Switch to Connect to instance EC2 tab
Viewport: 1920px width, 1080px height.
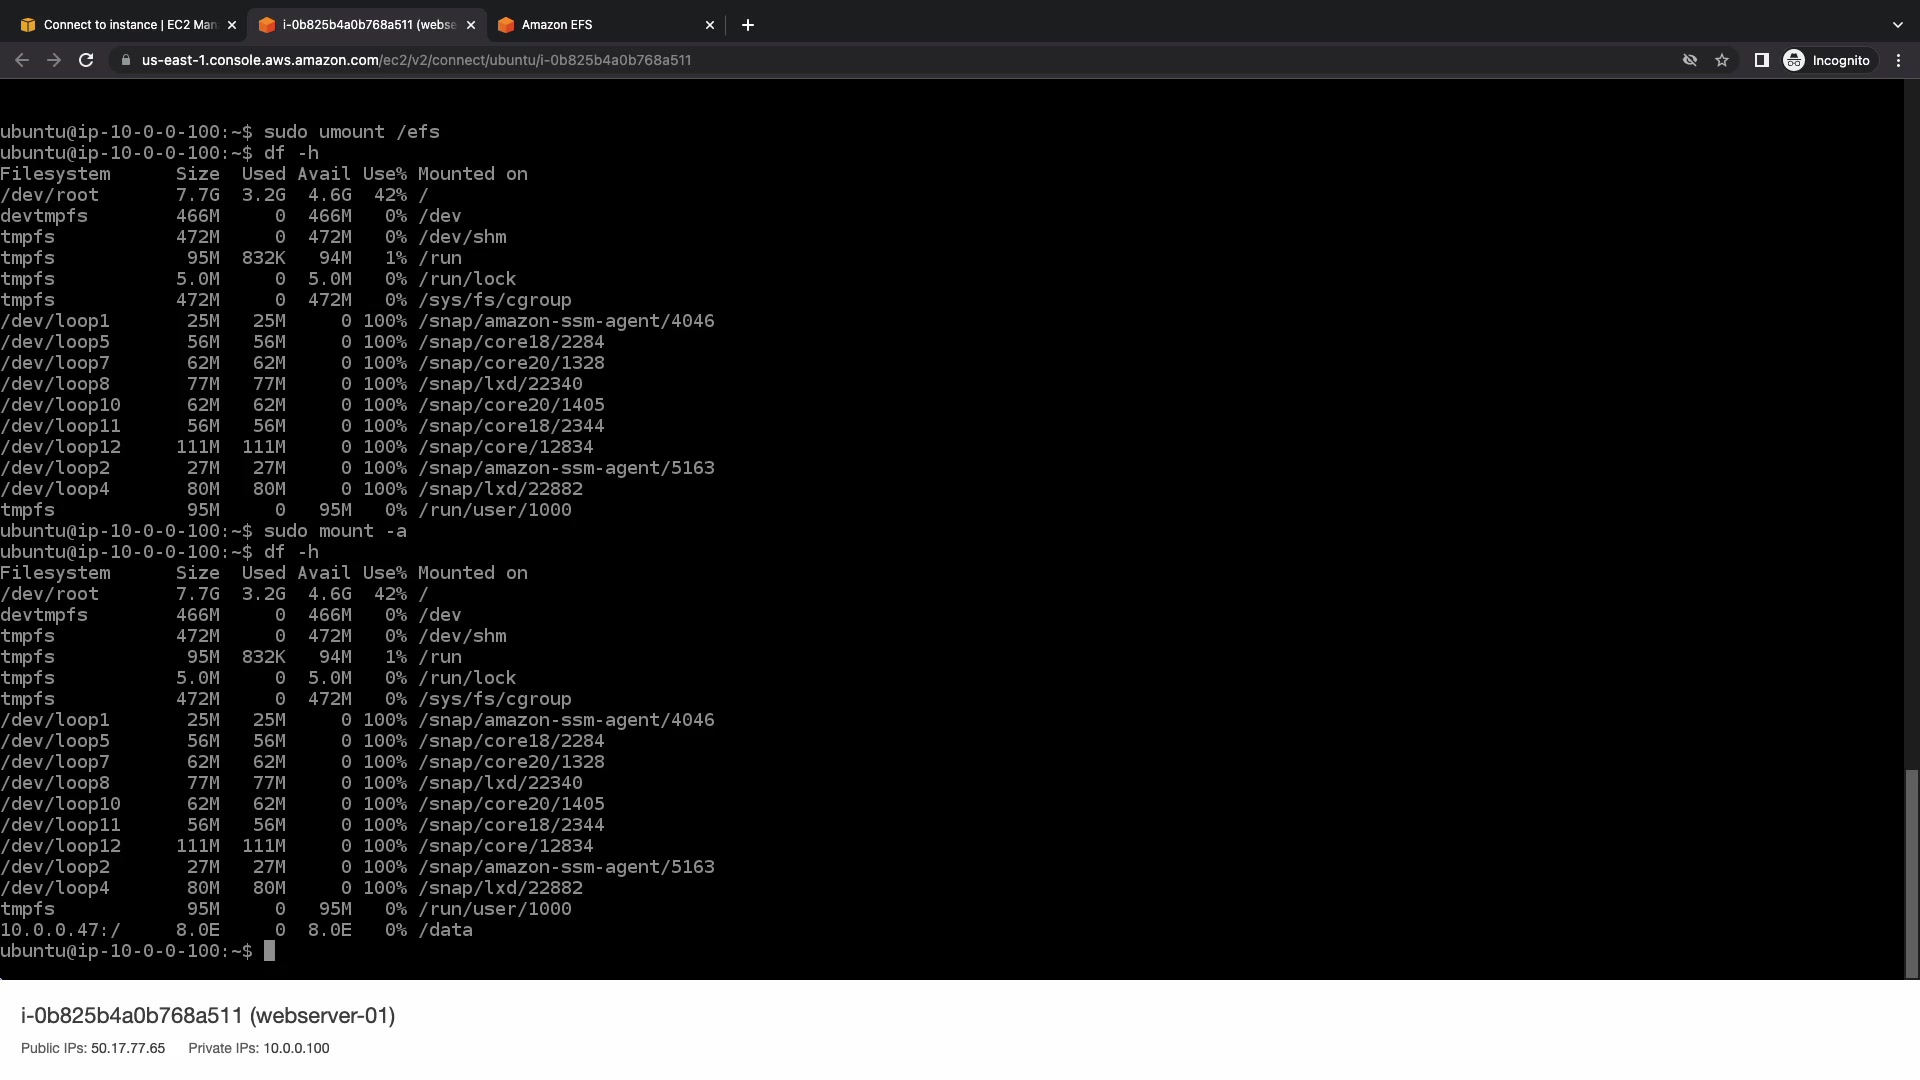128,25
